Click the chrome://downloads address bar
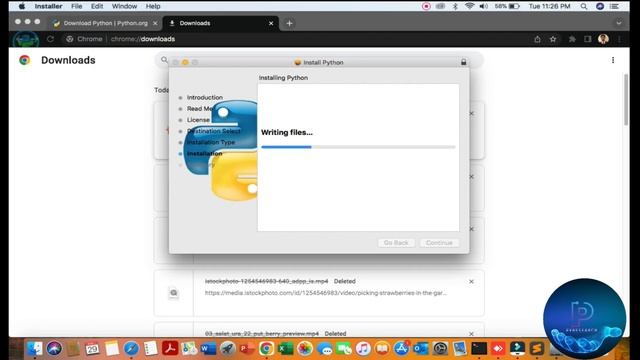This screenshot has height=360, width=640. [x=143, y=39]
